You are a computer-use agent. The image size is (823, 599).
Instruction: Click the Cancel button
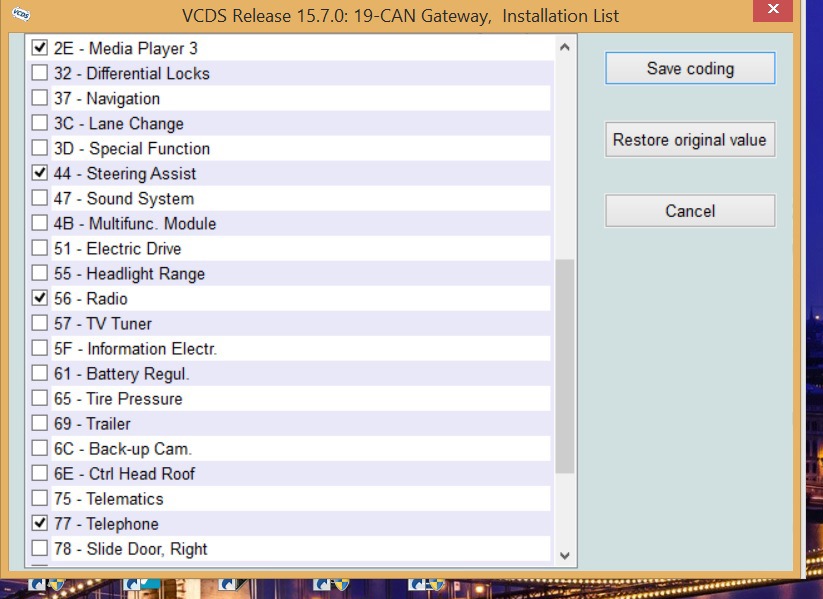pos(690,211)
